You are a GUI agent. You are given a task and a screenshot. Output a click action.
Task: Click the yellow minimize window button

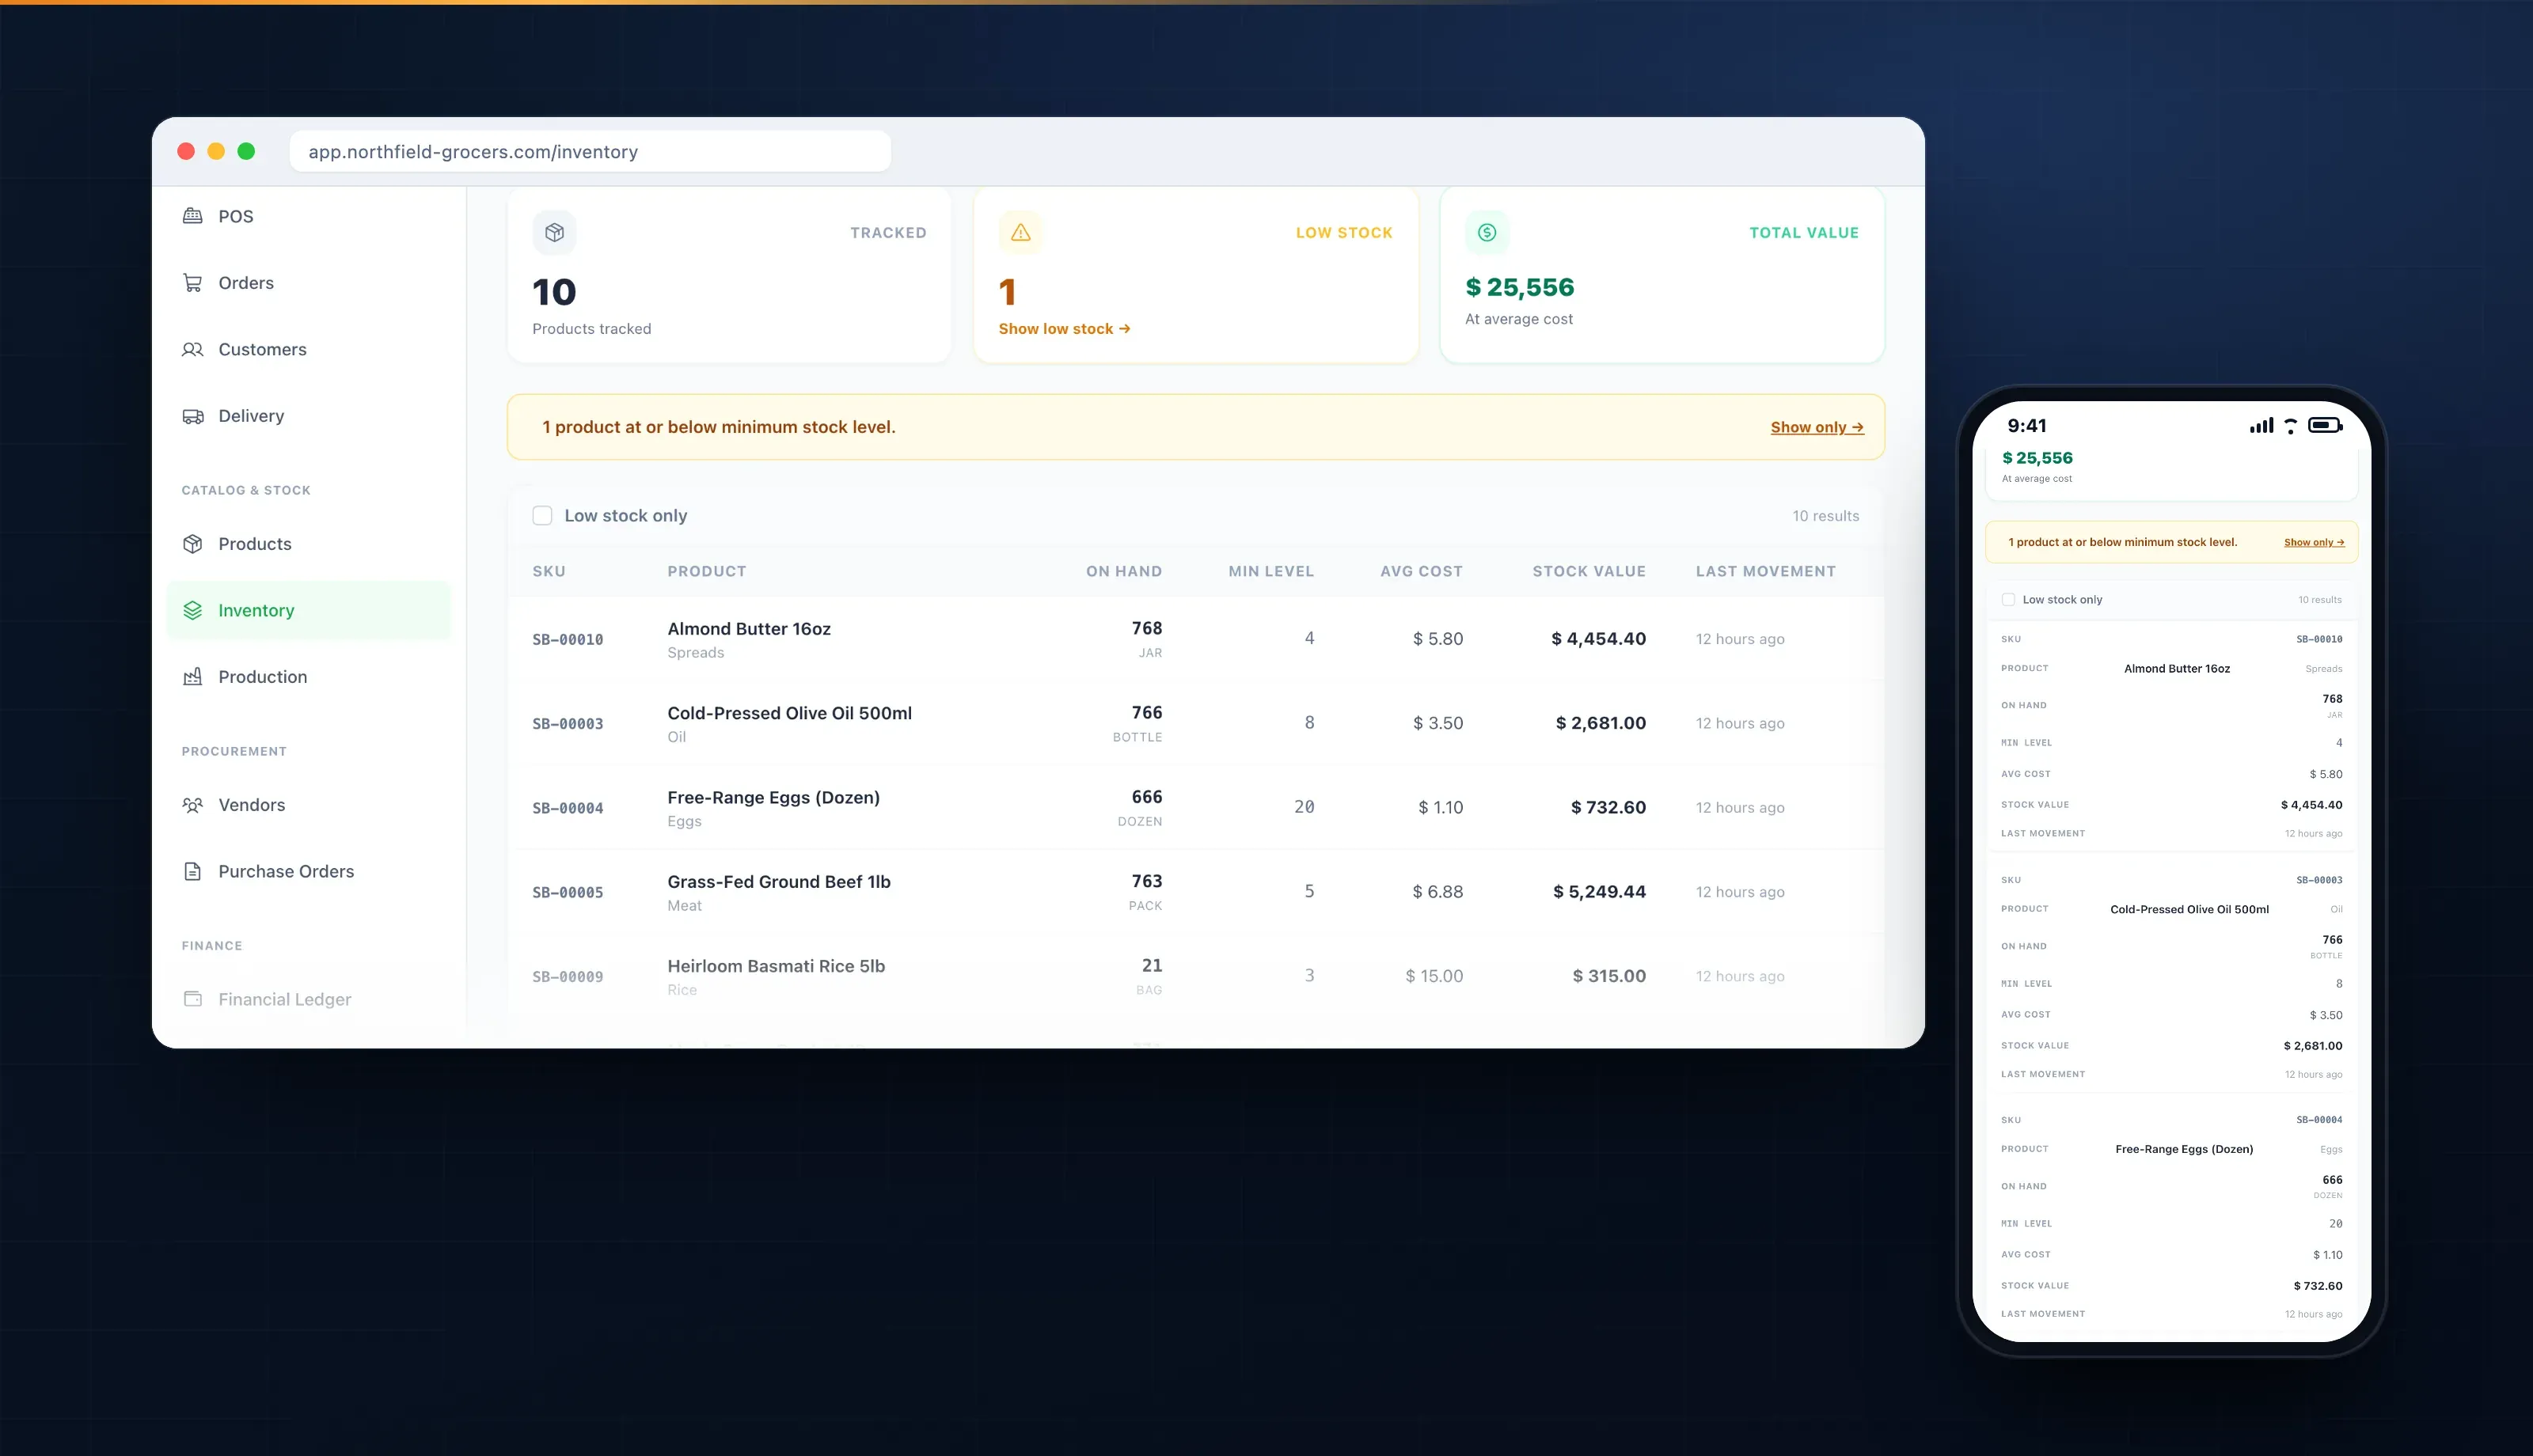[x=216, y=151]
